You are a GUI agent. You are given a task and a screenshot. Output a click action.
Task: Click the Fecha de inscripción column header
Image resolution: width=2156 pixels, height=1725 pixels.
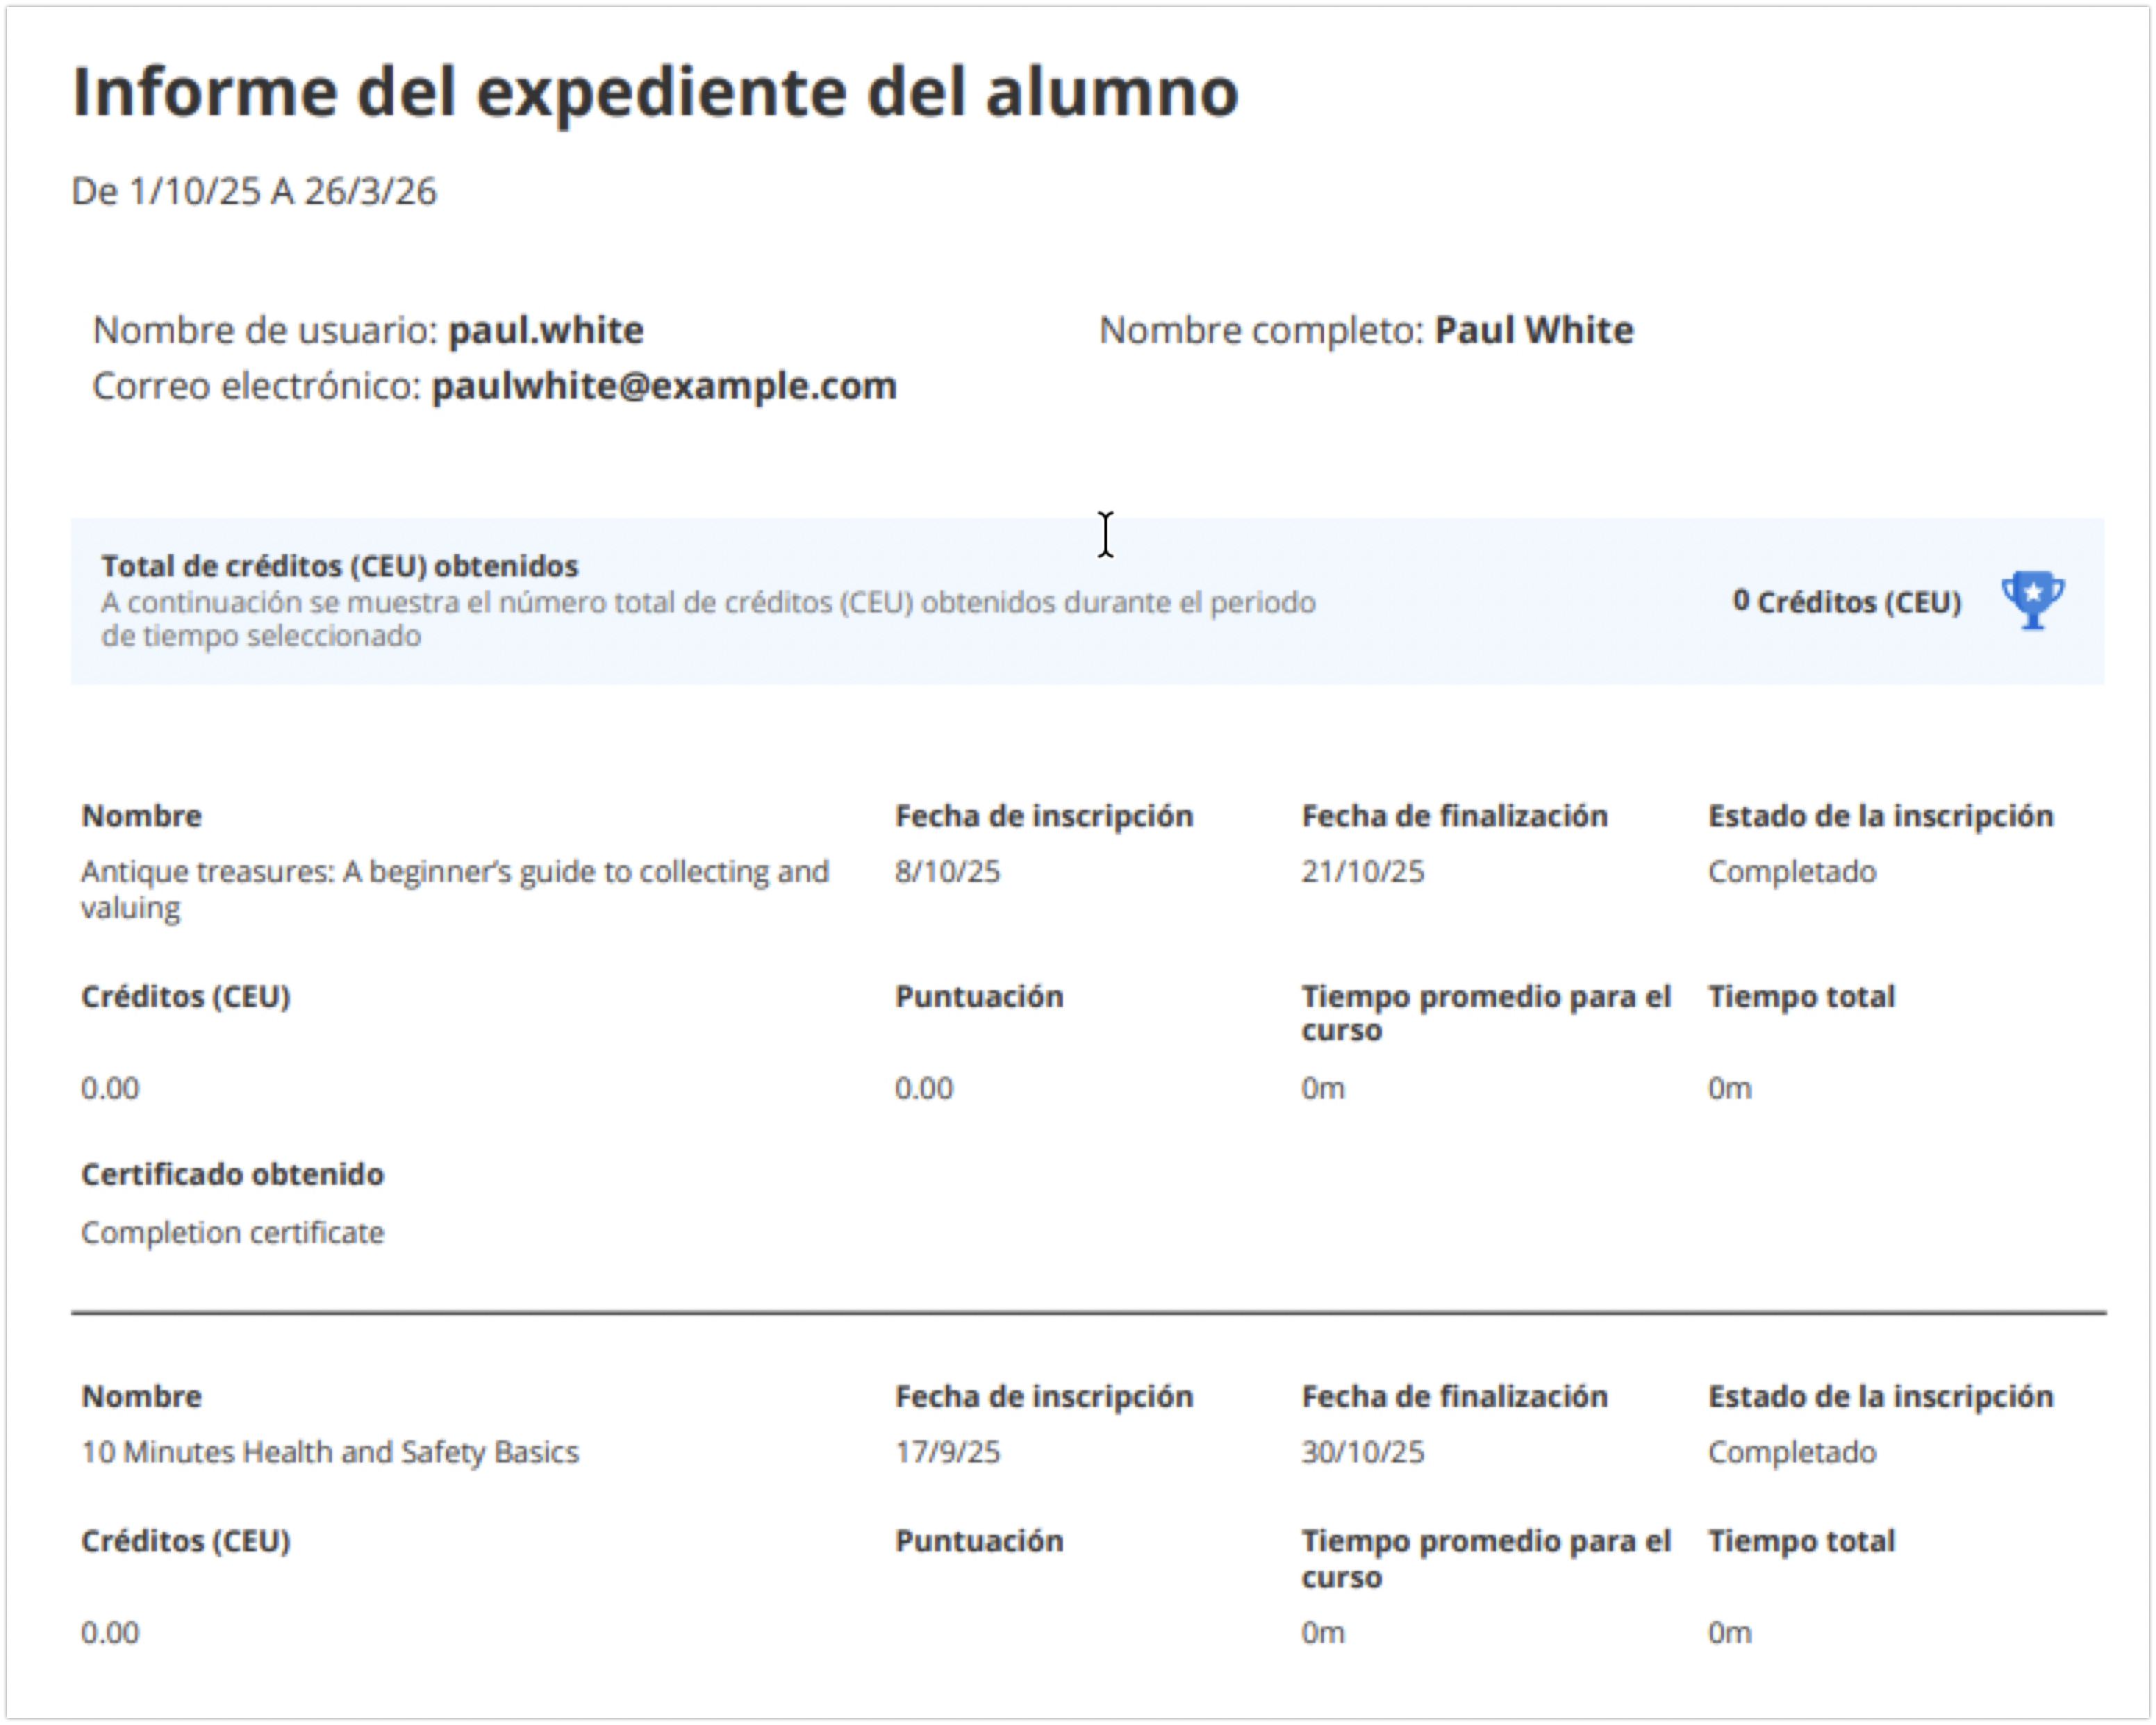click(x=1044, y=815)
